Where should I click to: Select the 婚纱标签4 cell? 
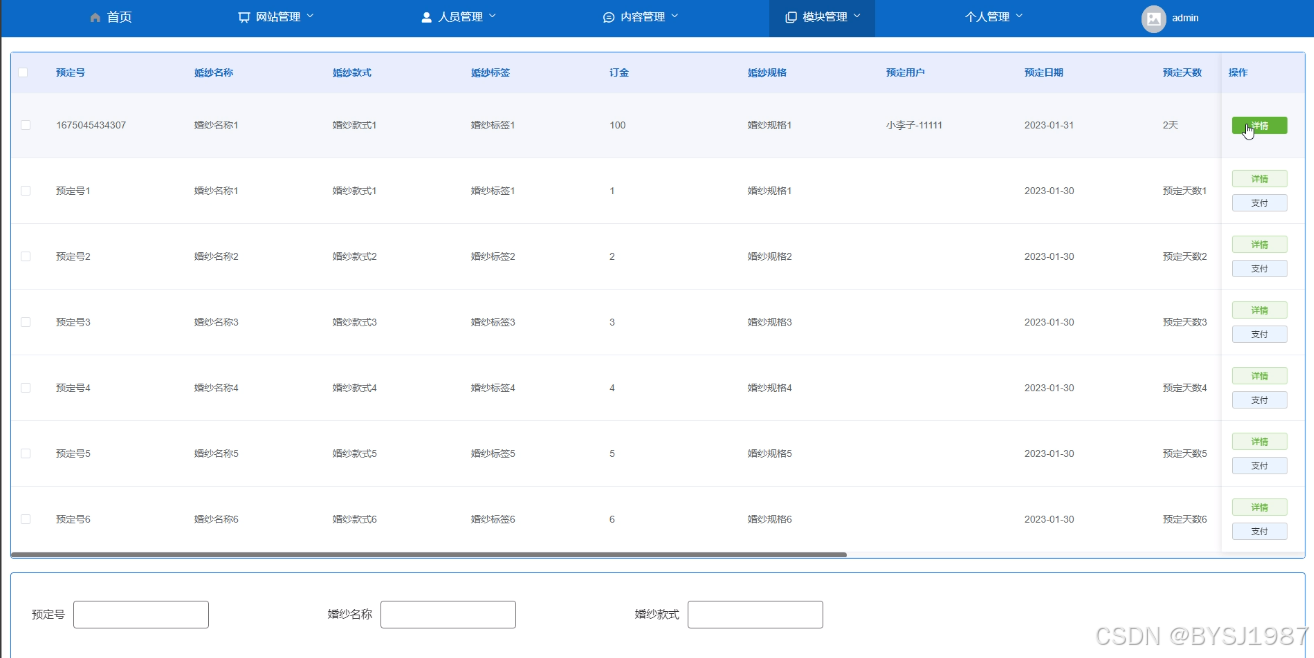click(x=493, y=387)
